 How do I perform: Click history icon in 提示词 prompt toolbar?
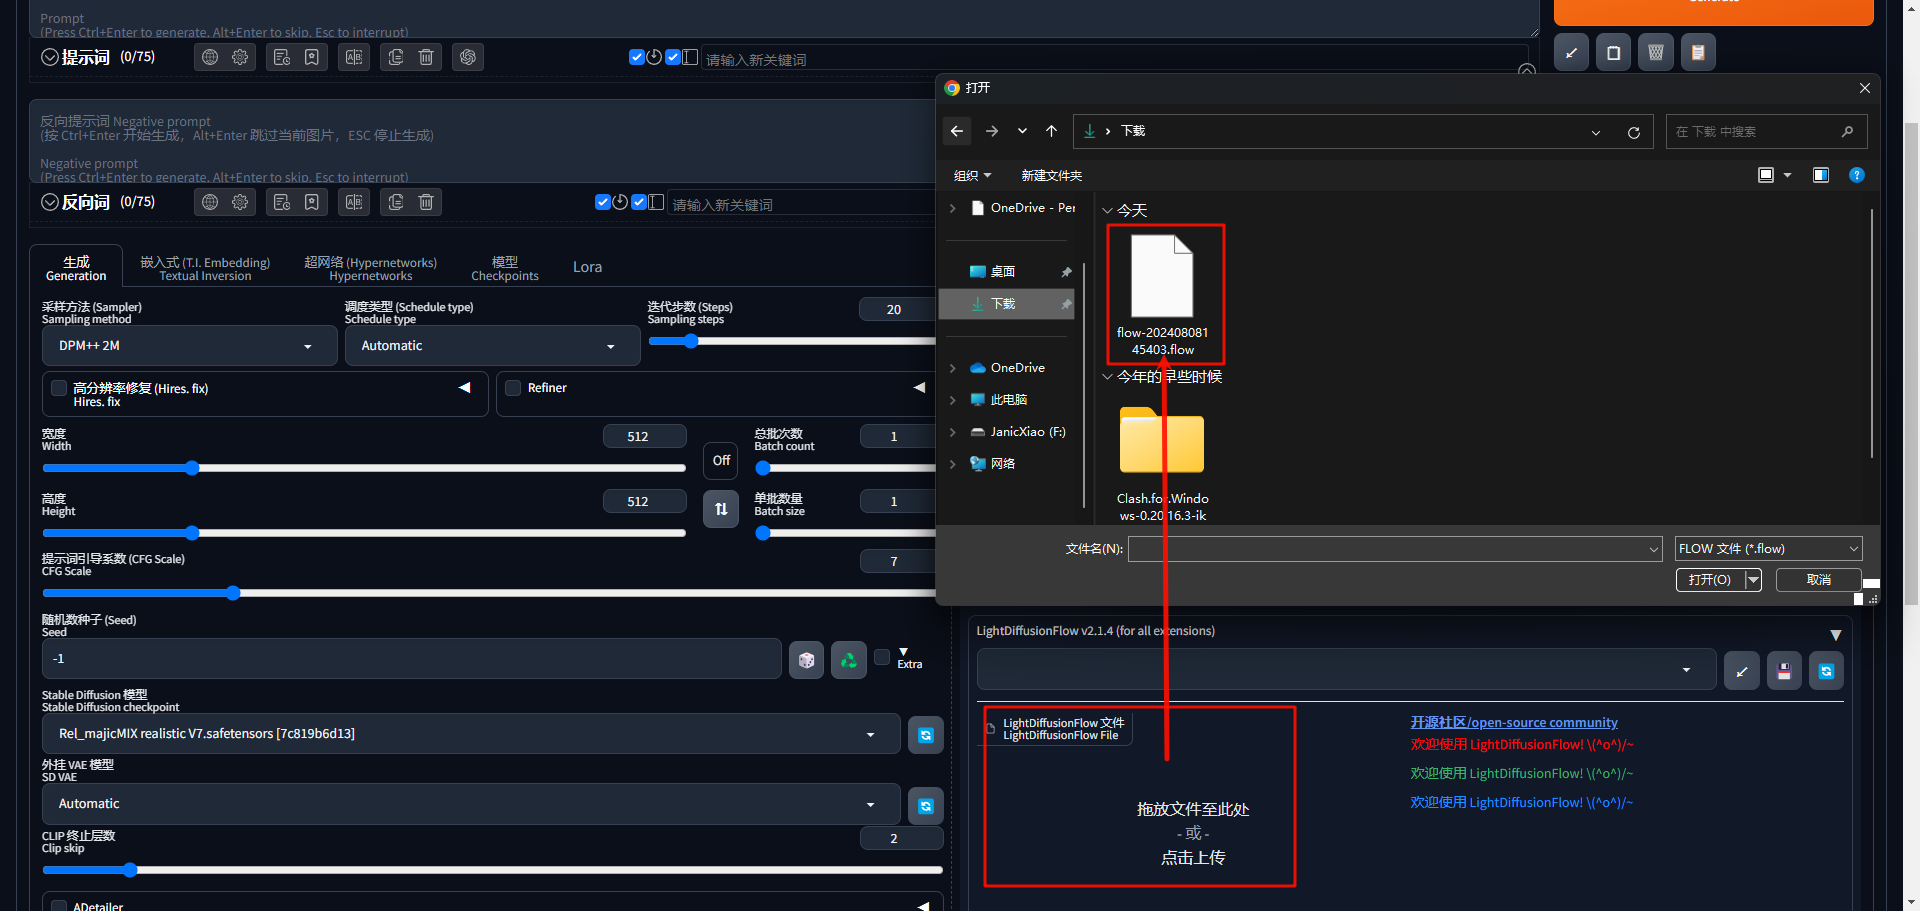pyautogui.click(x=282, y=57)
